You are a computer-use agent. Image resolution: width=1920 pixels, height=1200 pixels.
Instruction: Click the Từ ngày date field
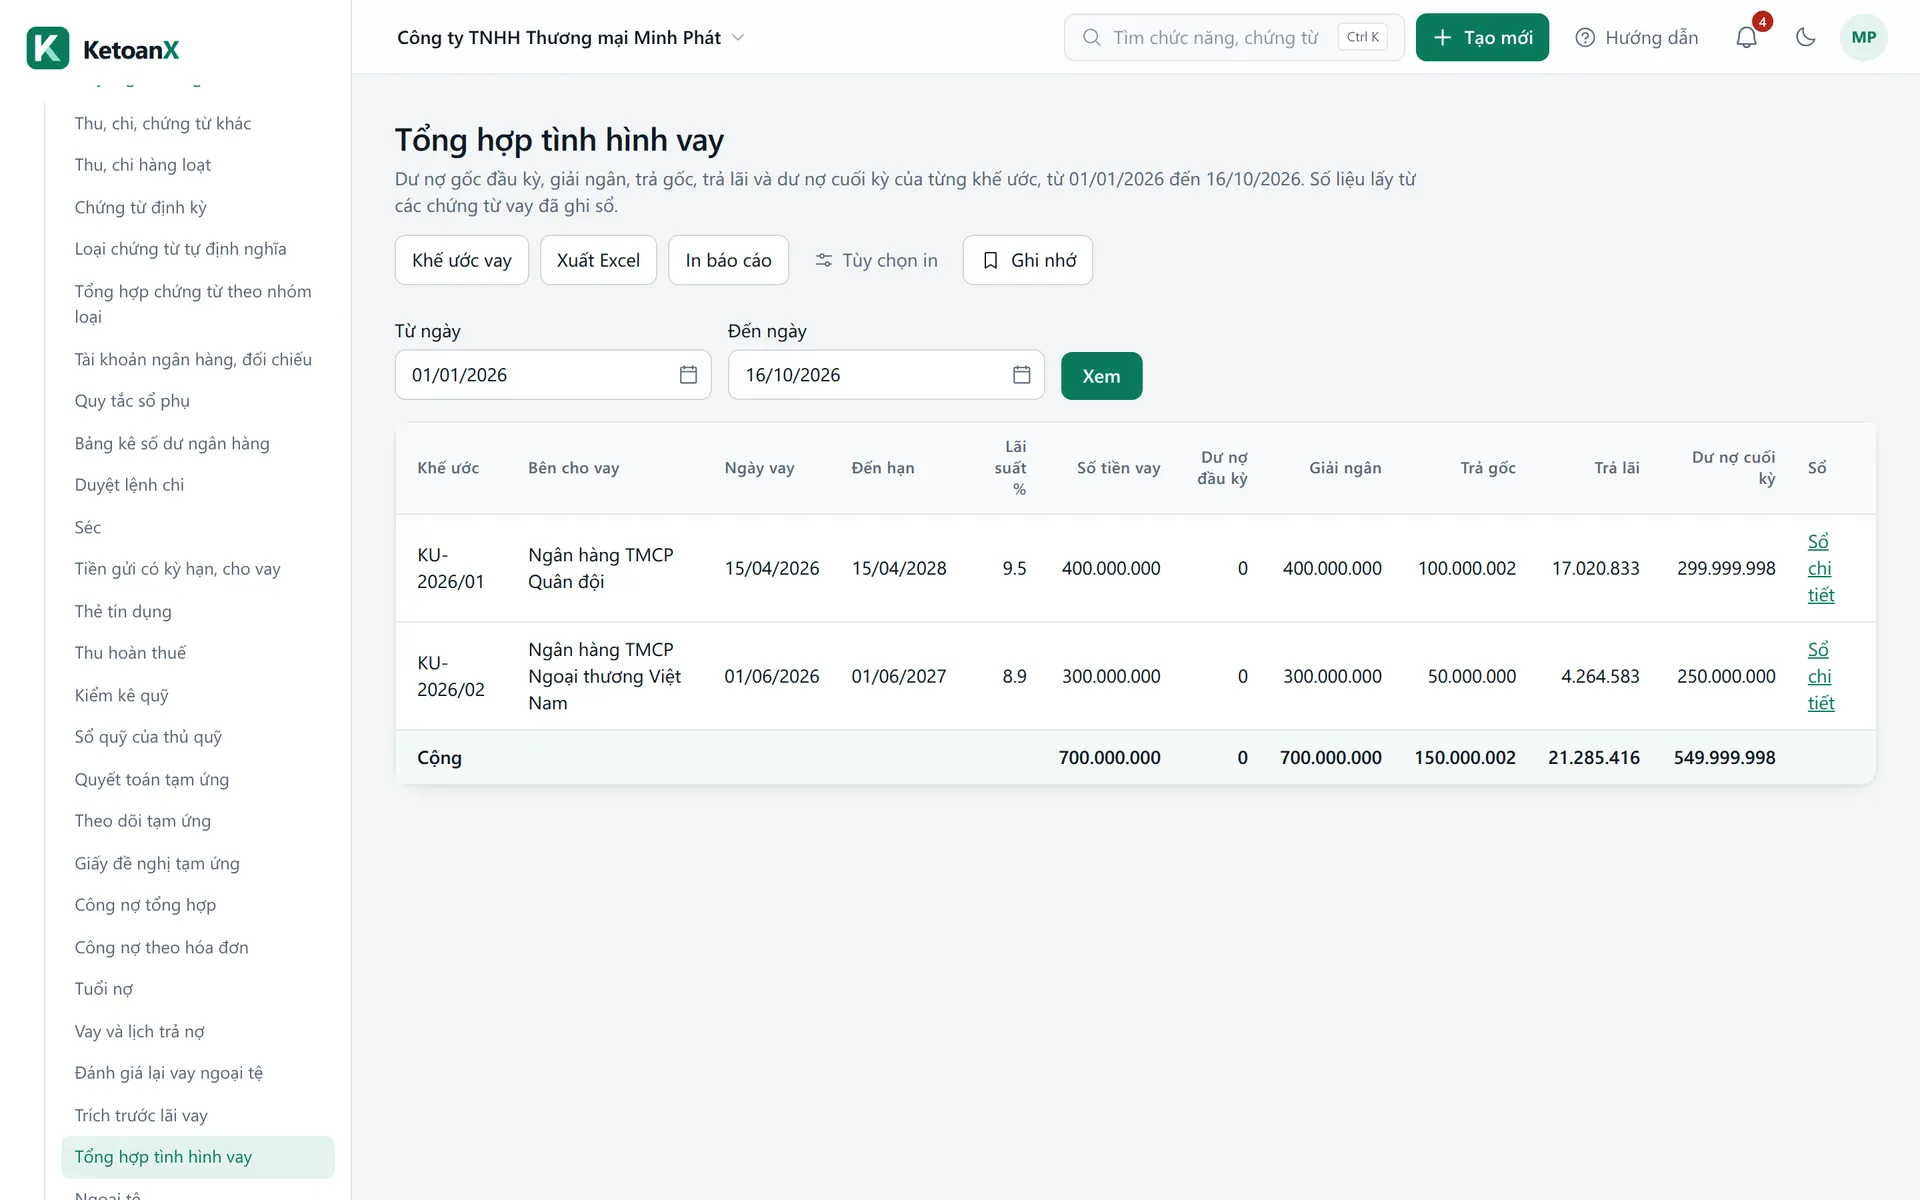553,375
